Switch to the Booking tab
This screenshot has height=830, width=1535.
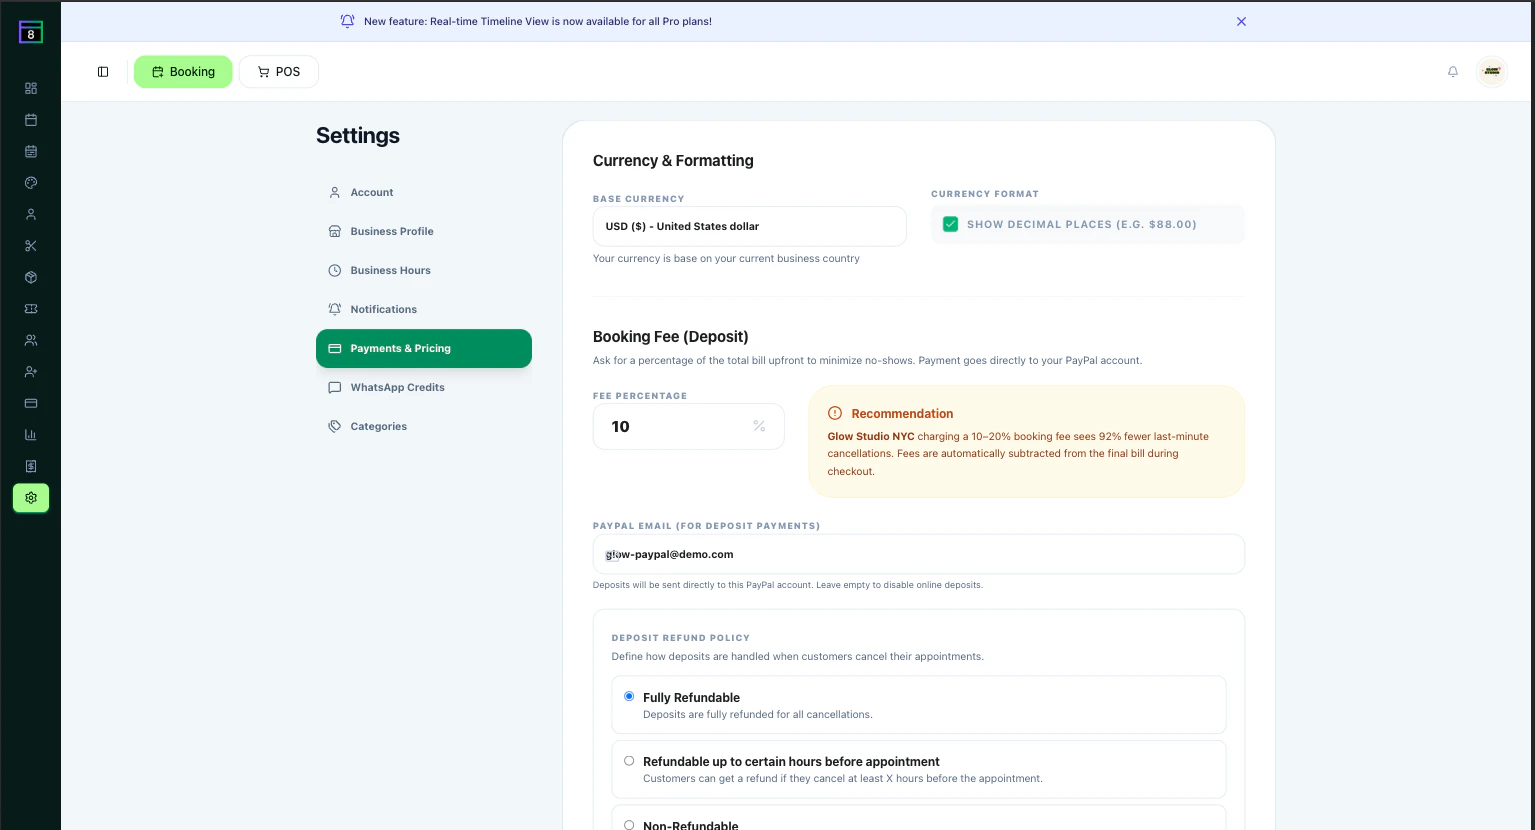pos(183,72)
